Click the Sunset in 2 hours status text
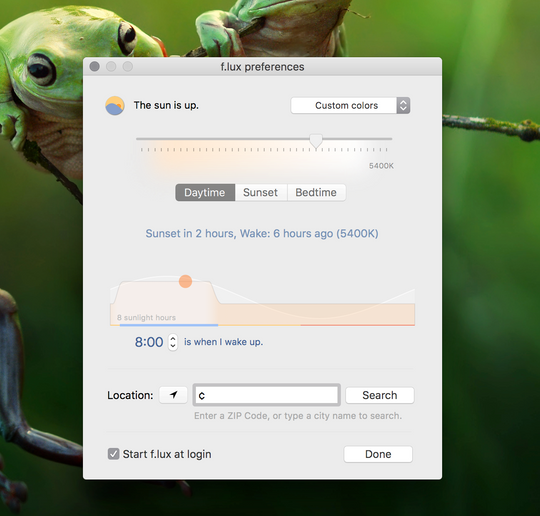This screenshot has height=516, width=540. (x=262, y=234)
